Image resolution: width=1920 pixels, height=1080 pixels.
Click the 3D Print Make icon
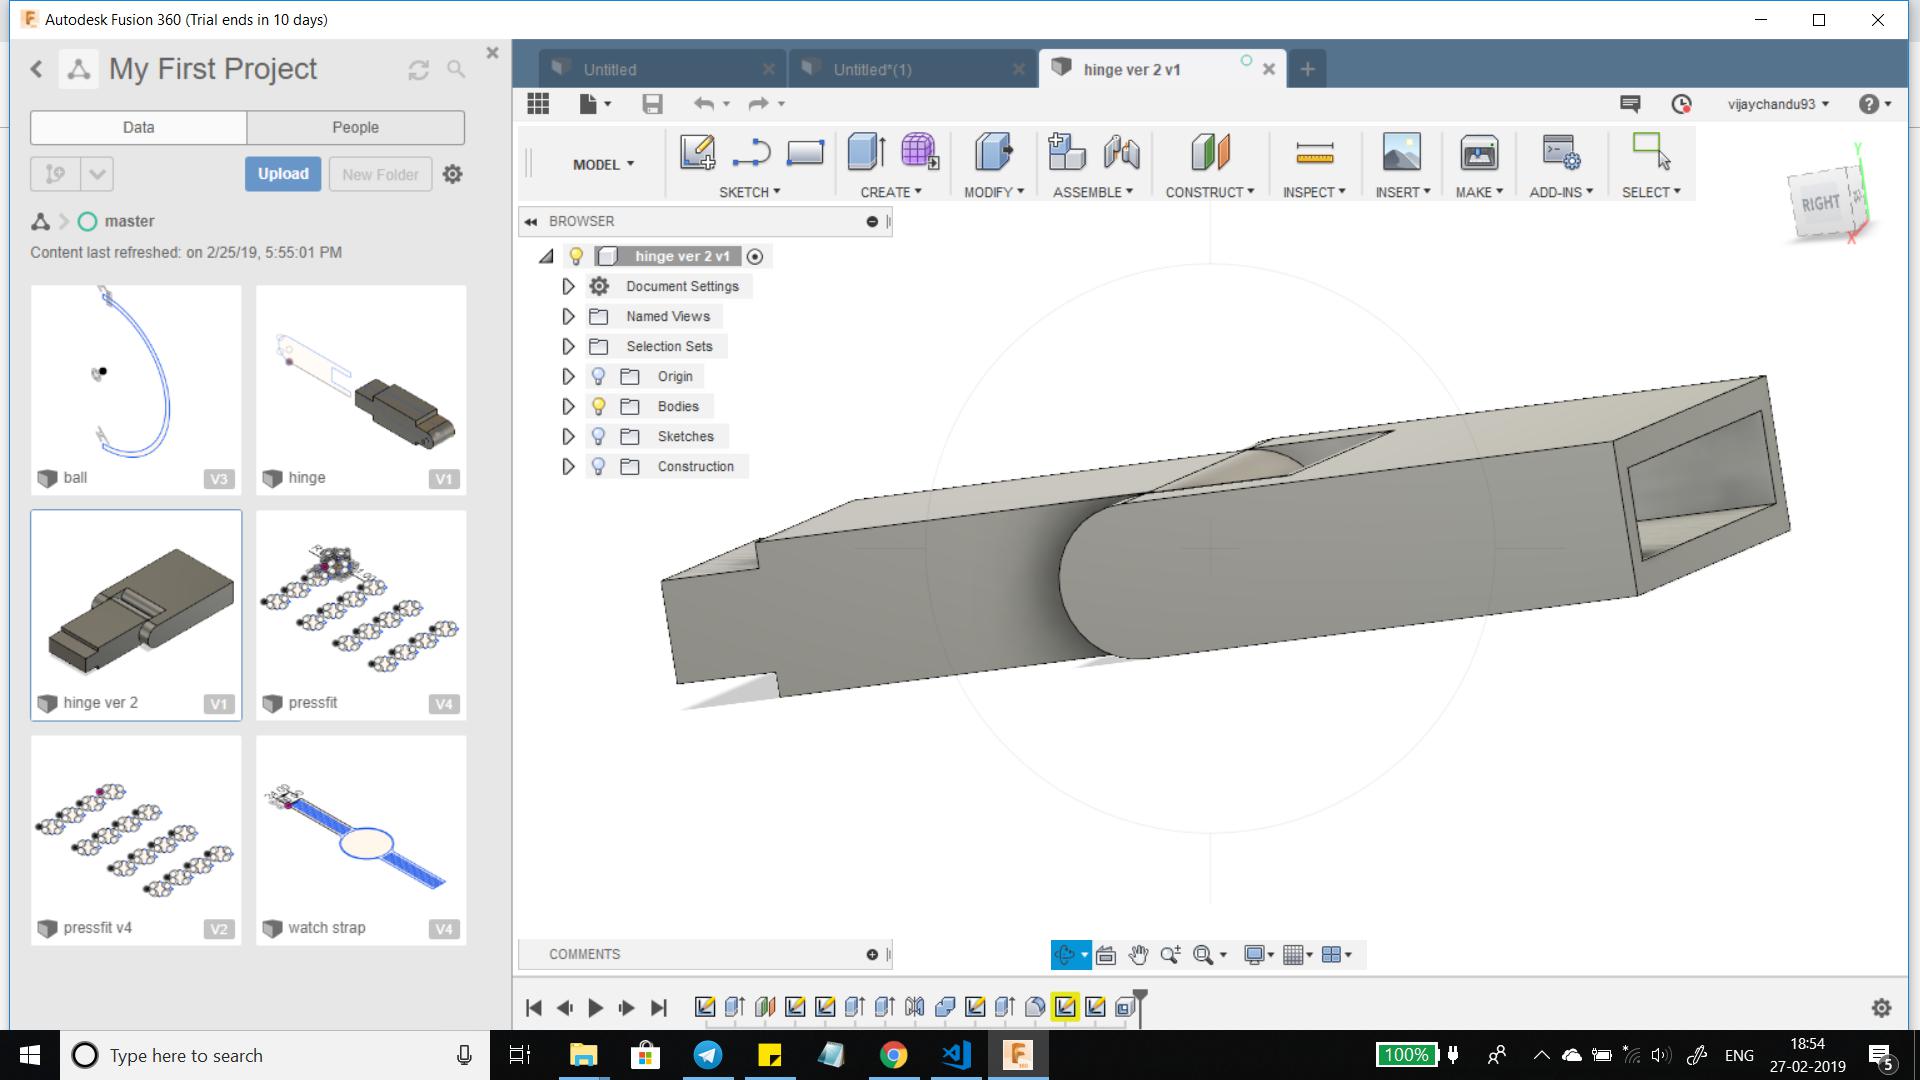[x=1478, y=152]
